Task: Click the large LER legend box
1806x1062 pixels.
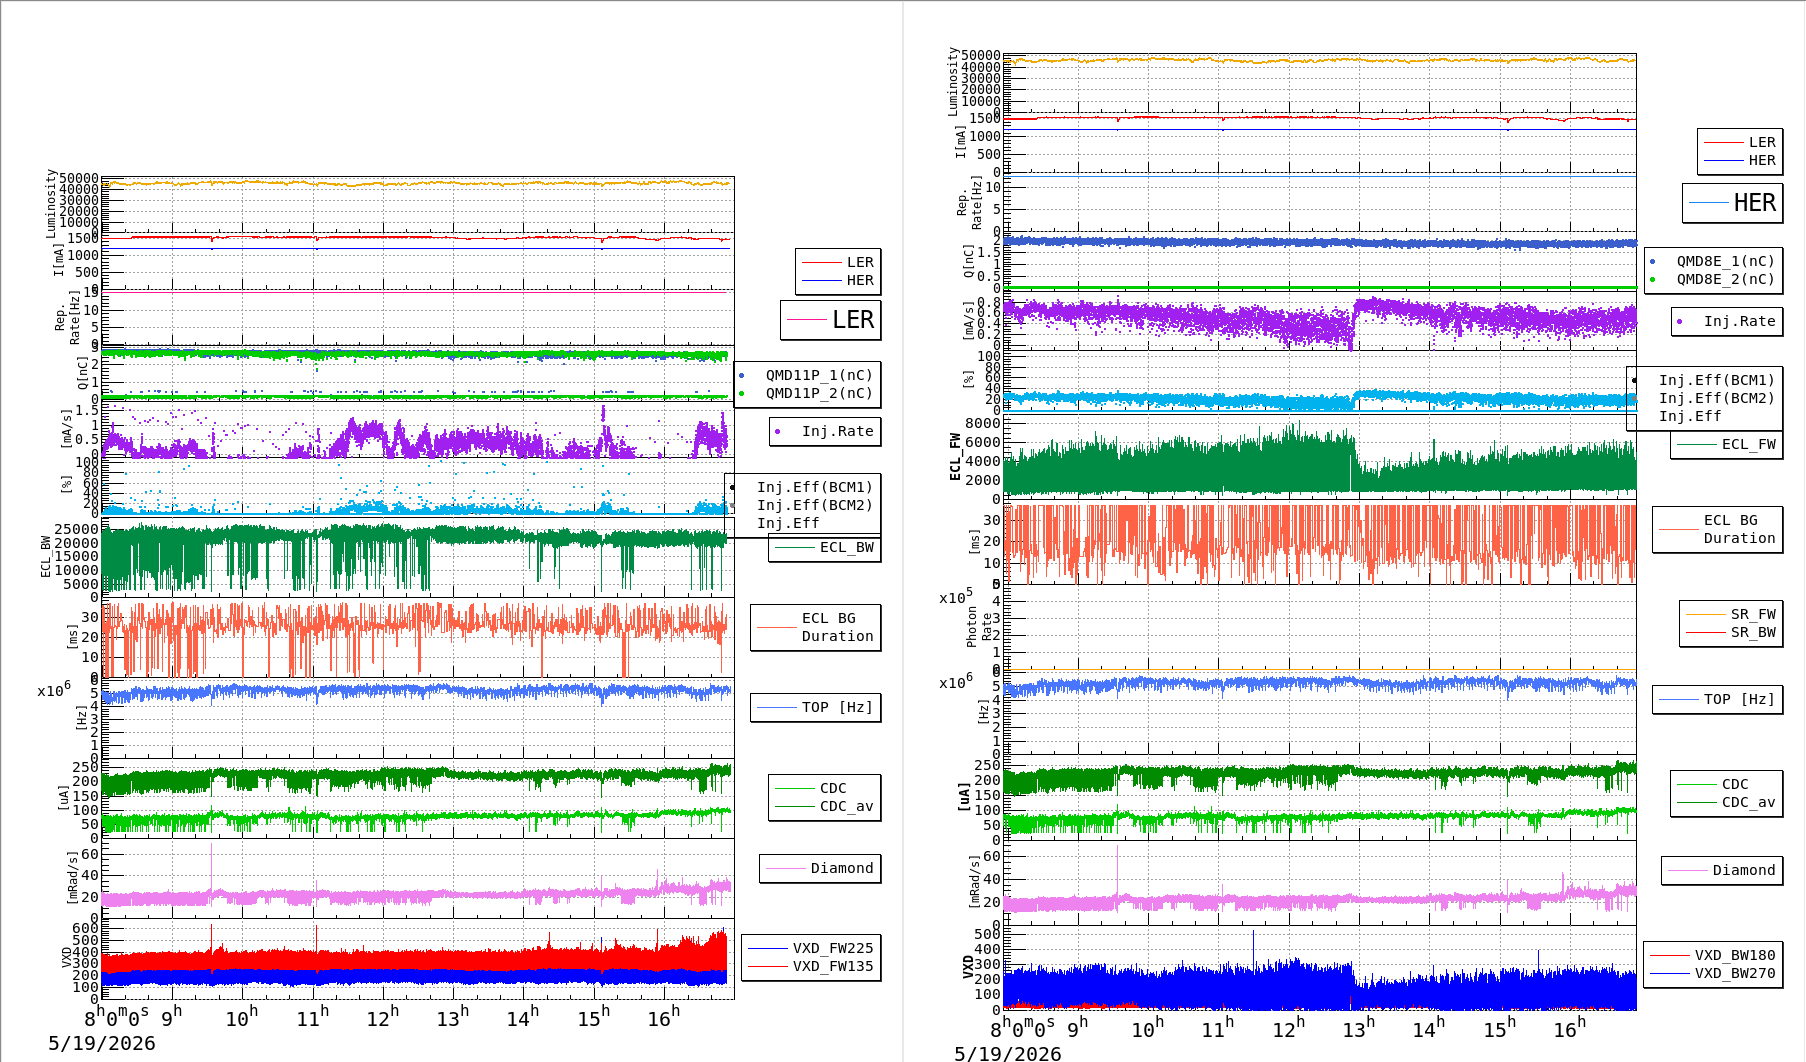Action: 831,320
